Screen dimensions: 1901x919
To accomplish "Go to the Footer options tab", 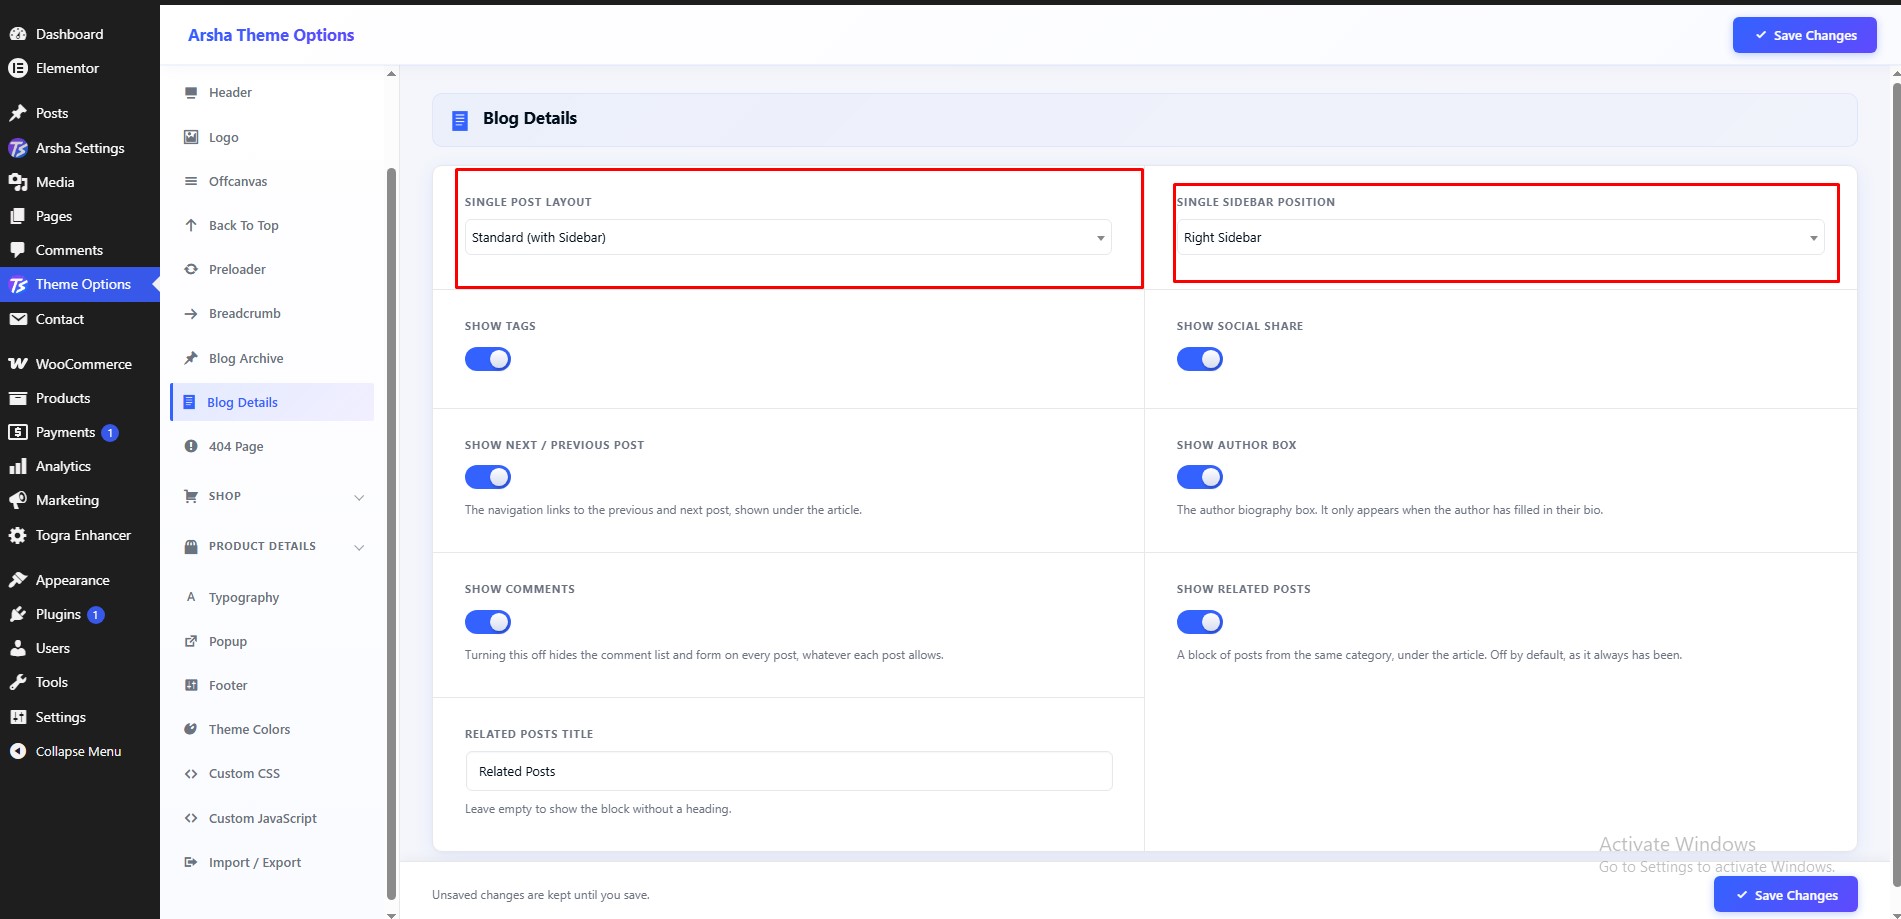I will click(272, 685).
